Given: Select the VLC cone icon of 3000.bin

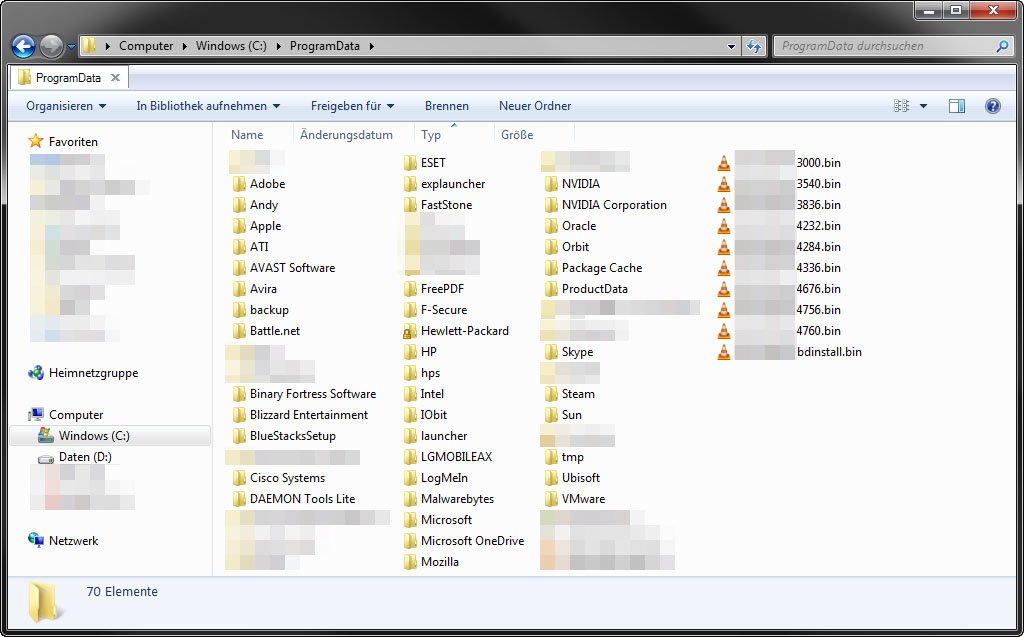Looking at the screenshot, I should pyautogui.click(x=724, y=163).
